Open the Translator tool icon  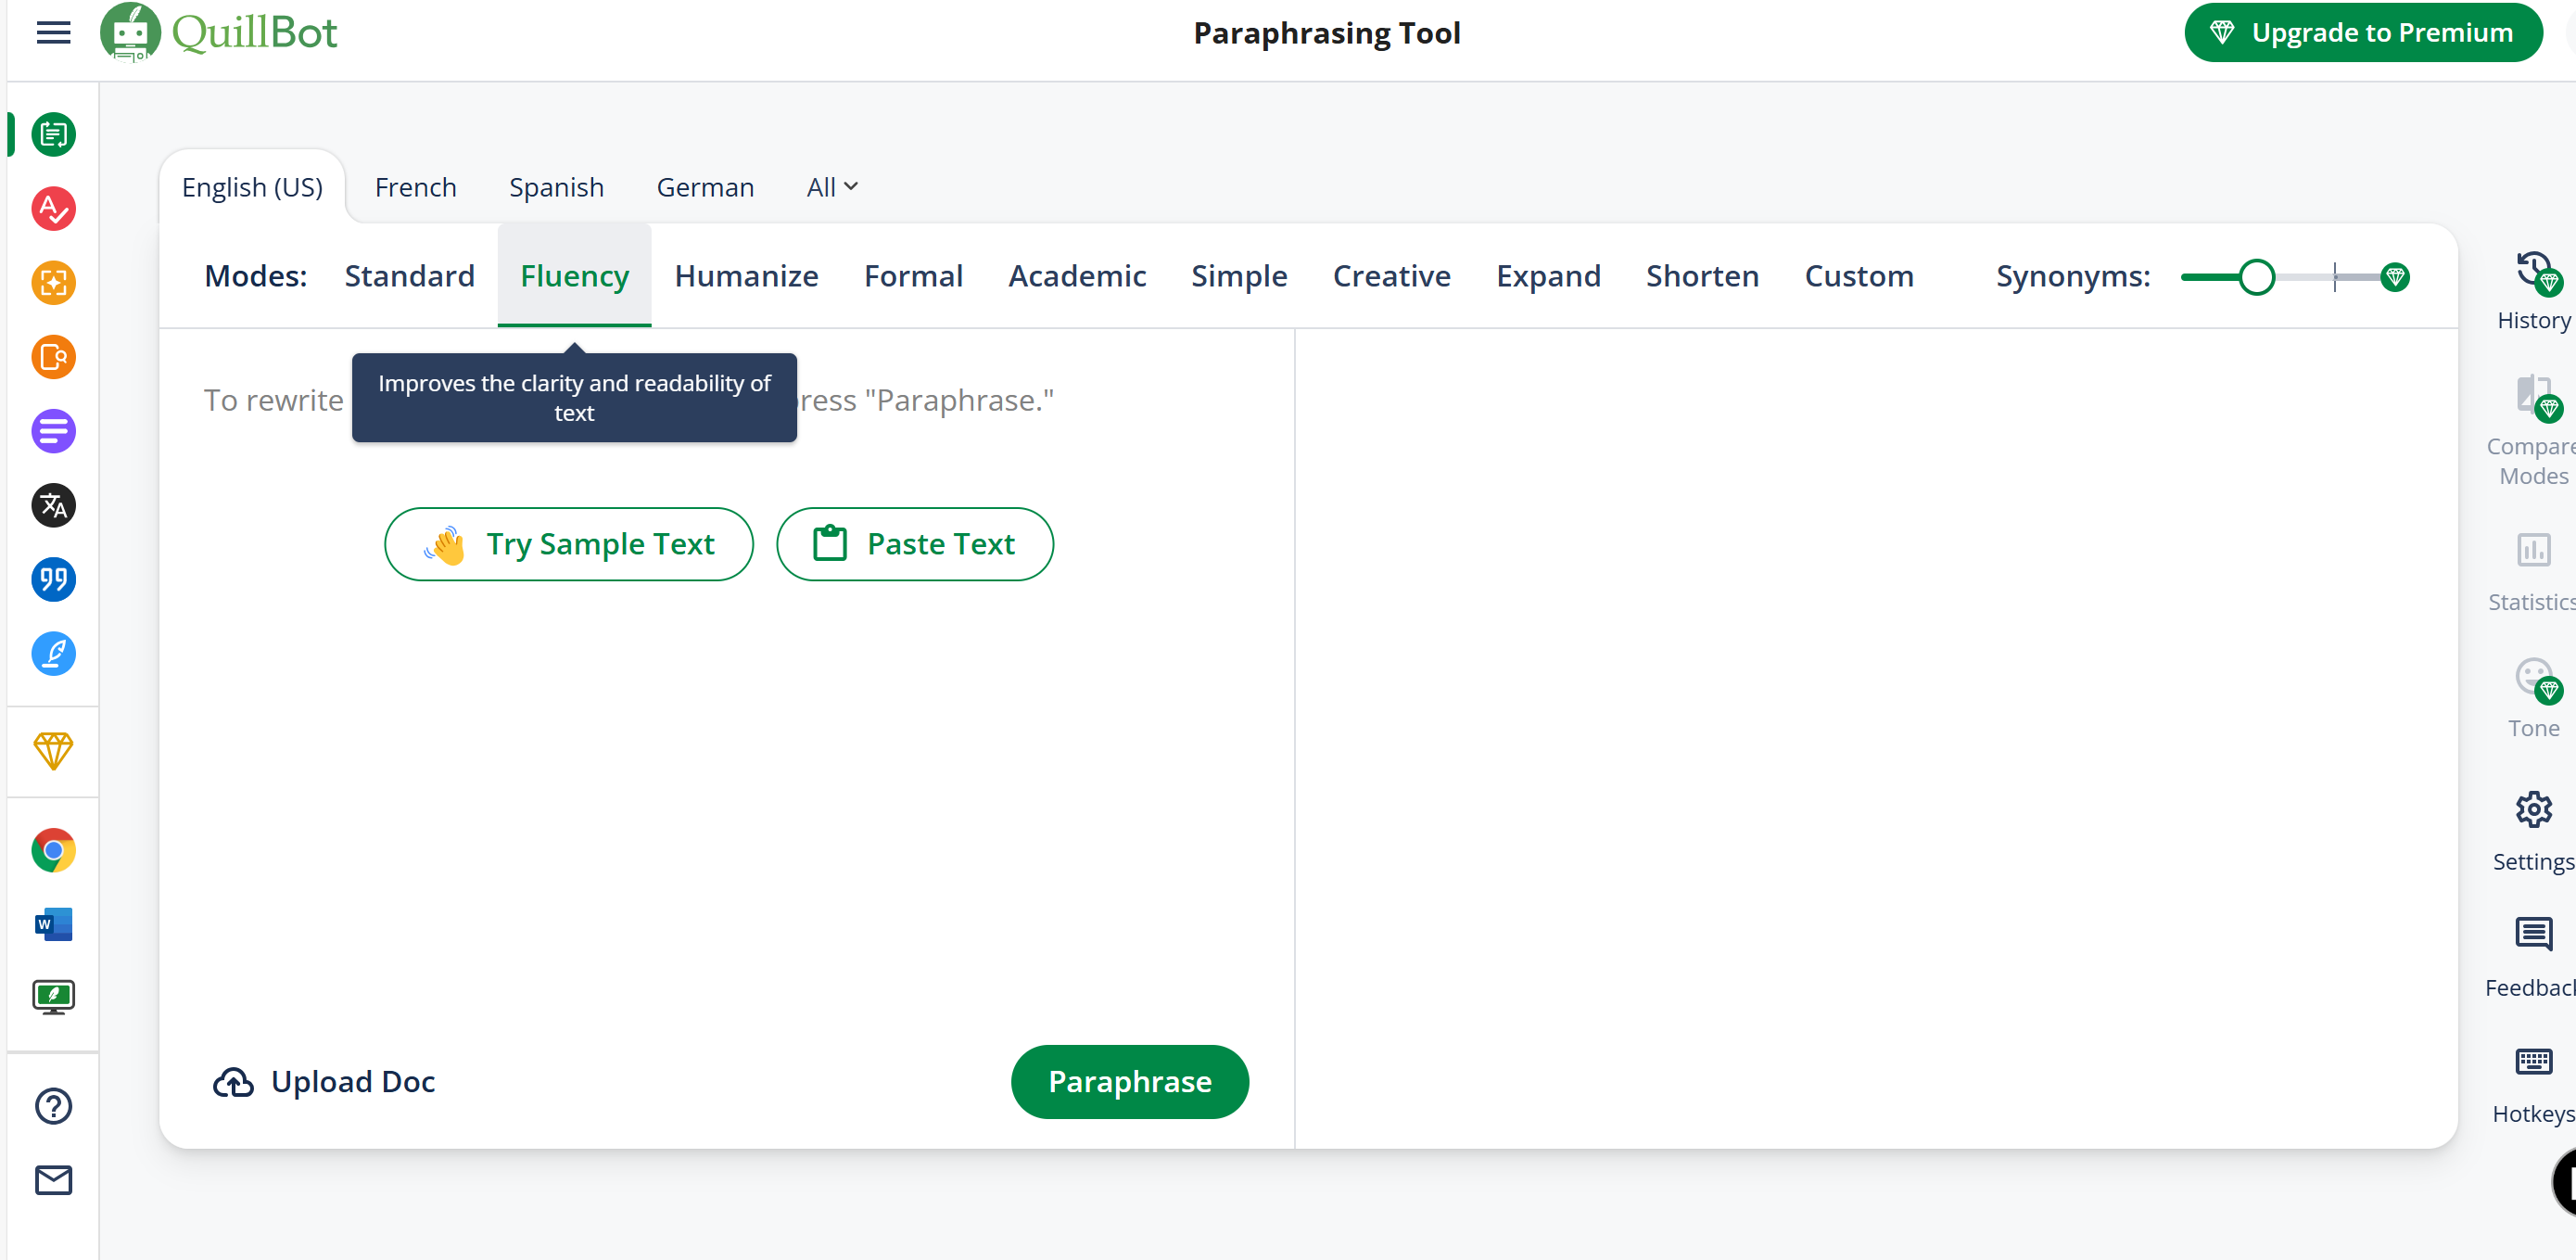click(x=53, y=506)
